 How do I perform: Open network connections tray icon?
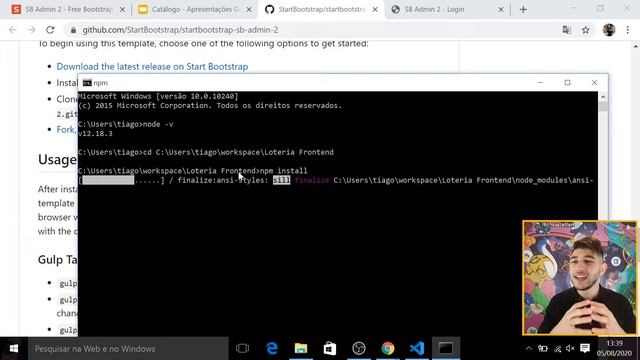pos(557,349)
